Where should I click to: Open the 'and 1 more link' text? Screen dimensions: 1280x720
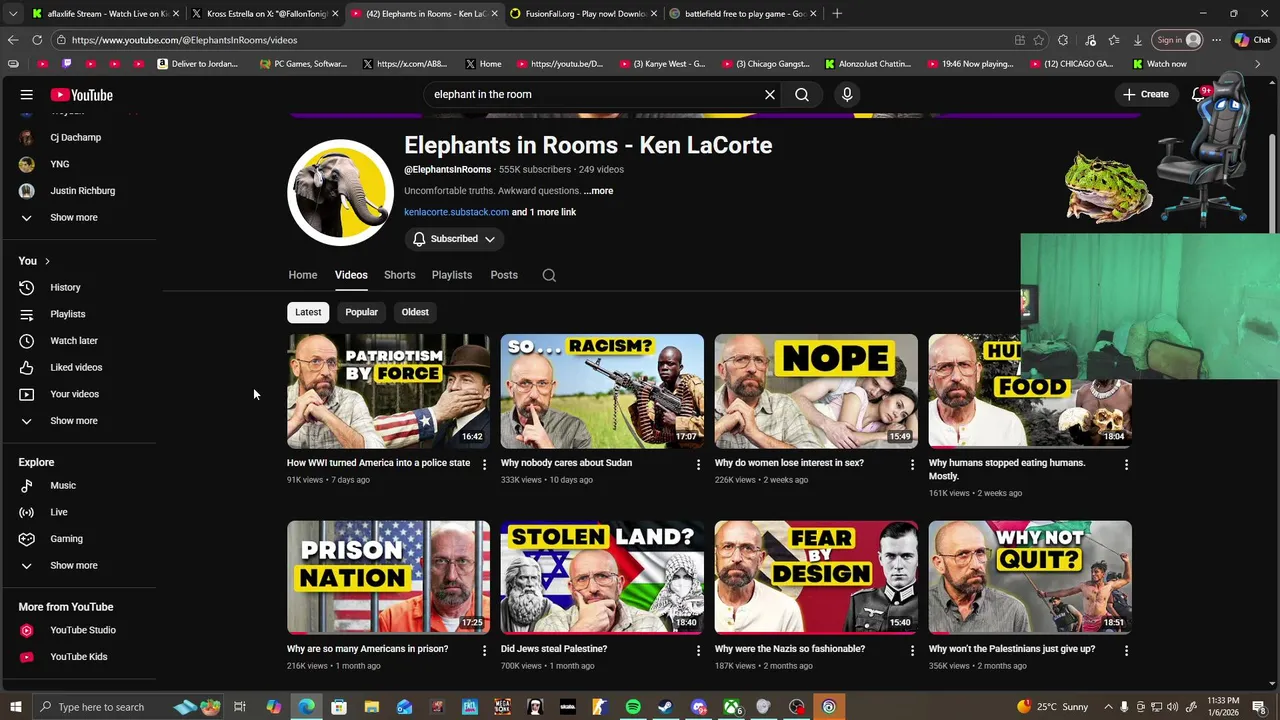[544, 212]
